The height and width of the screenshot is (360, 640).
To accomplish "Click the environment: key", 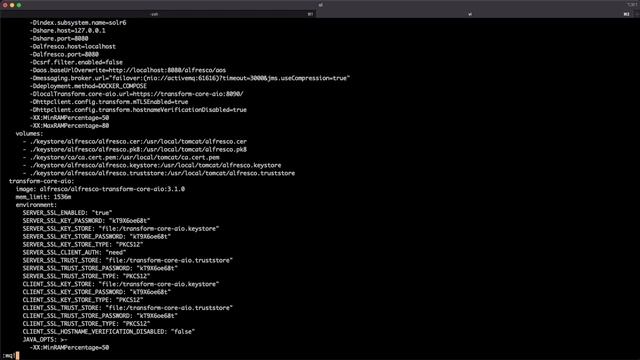I will tap(36, 205).
